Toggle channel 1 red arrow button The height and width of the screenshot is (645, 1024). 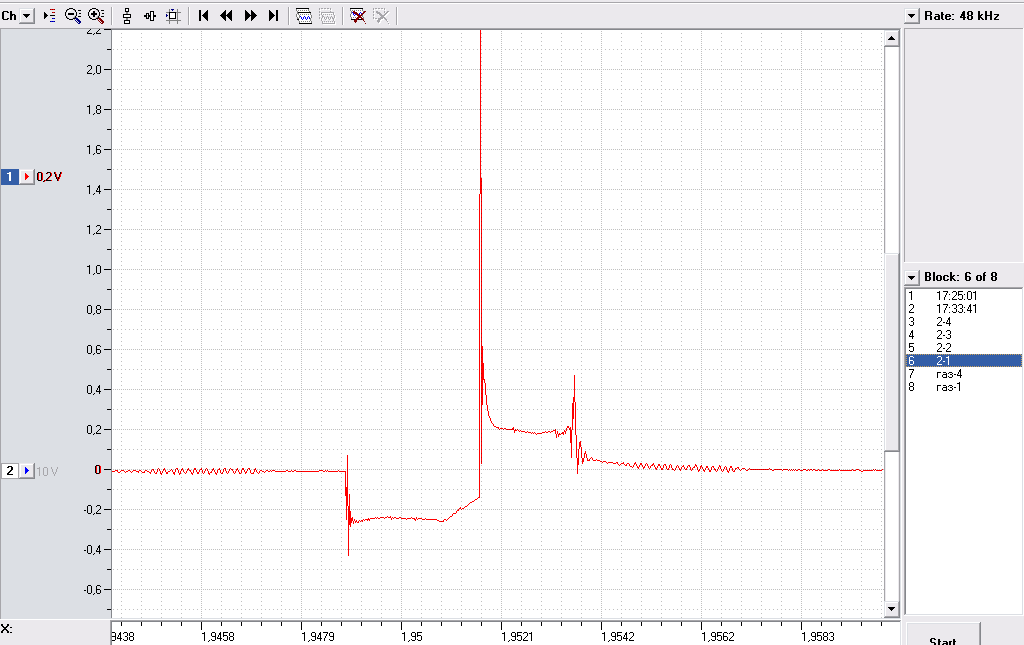(x=26, y=177)
